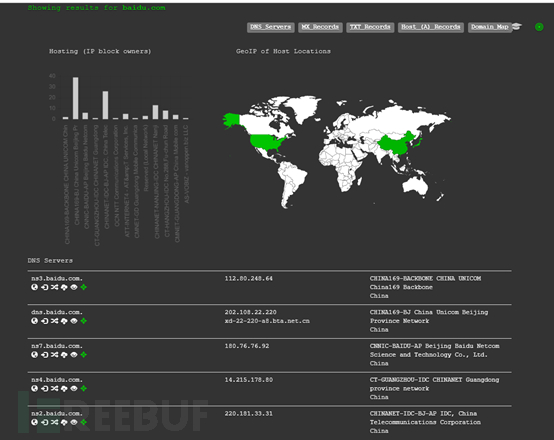Click the green crosshair icon under ns3.baidu.com
554x440 pixels.
click(x=84, y=287)
